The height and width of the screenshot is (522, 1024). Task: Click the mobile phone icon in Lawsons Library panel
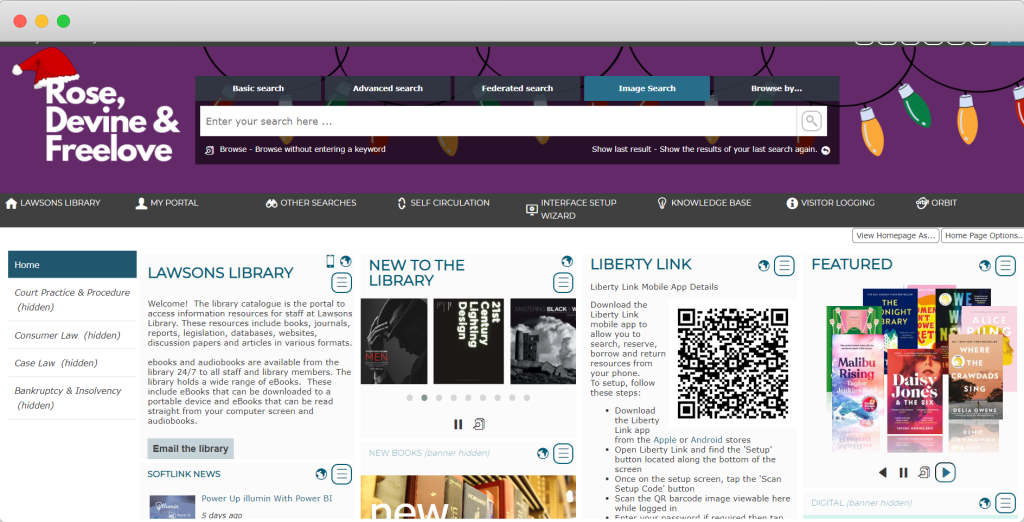click(x=330, y=261)
